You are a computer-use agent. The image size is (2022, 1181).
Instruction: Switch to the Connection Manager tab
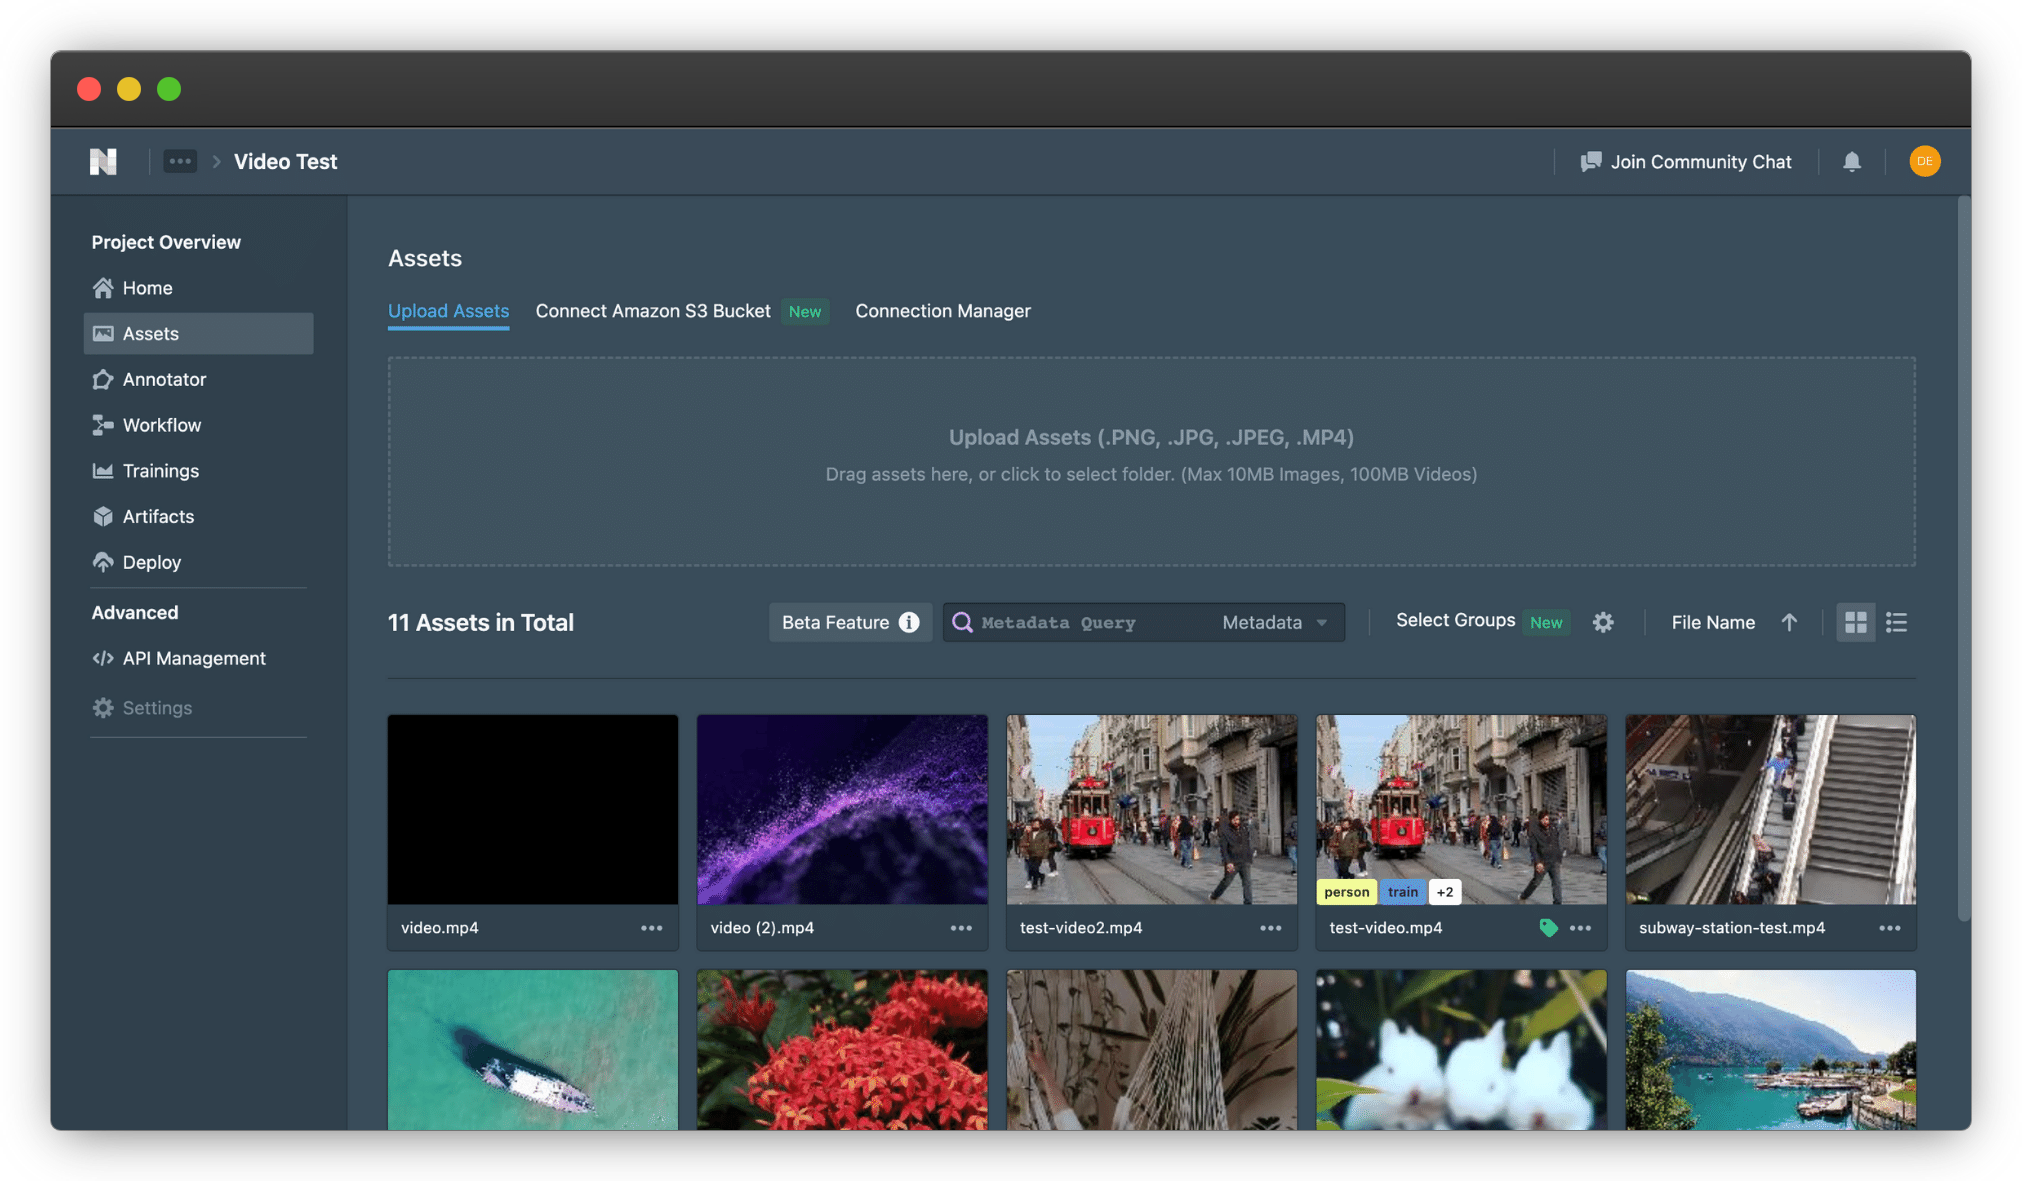[941, 311]
